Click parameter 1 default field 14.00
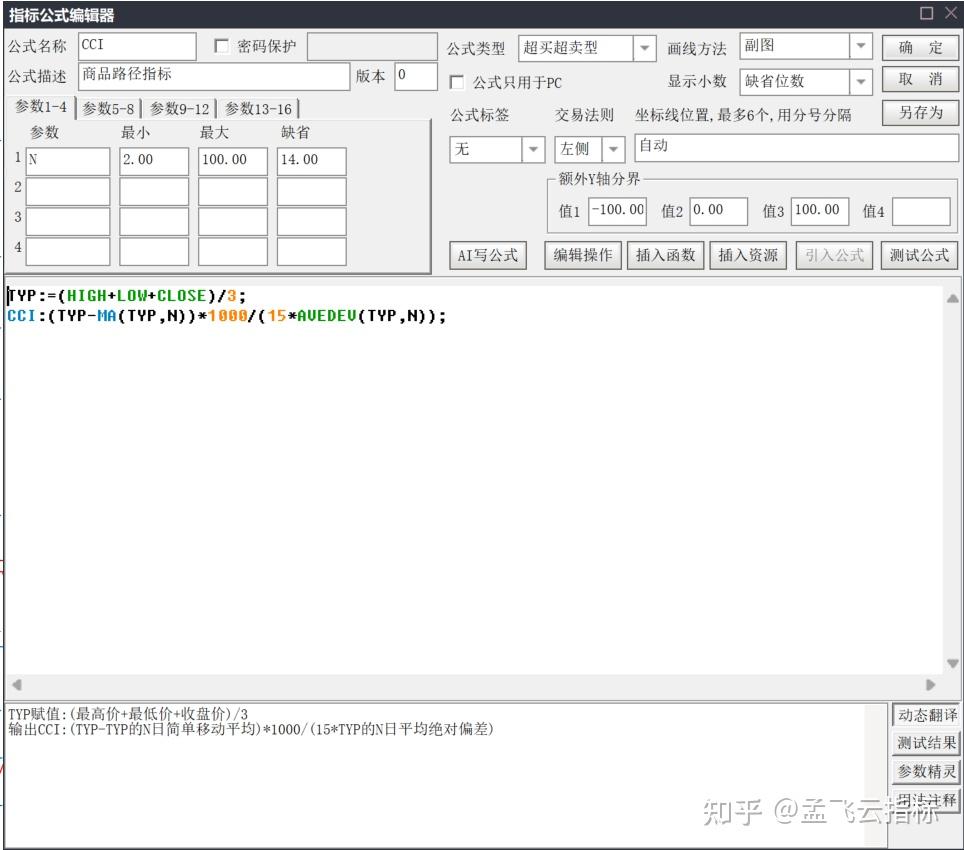 point(311,161)
